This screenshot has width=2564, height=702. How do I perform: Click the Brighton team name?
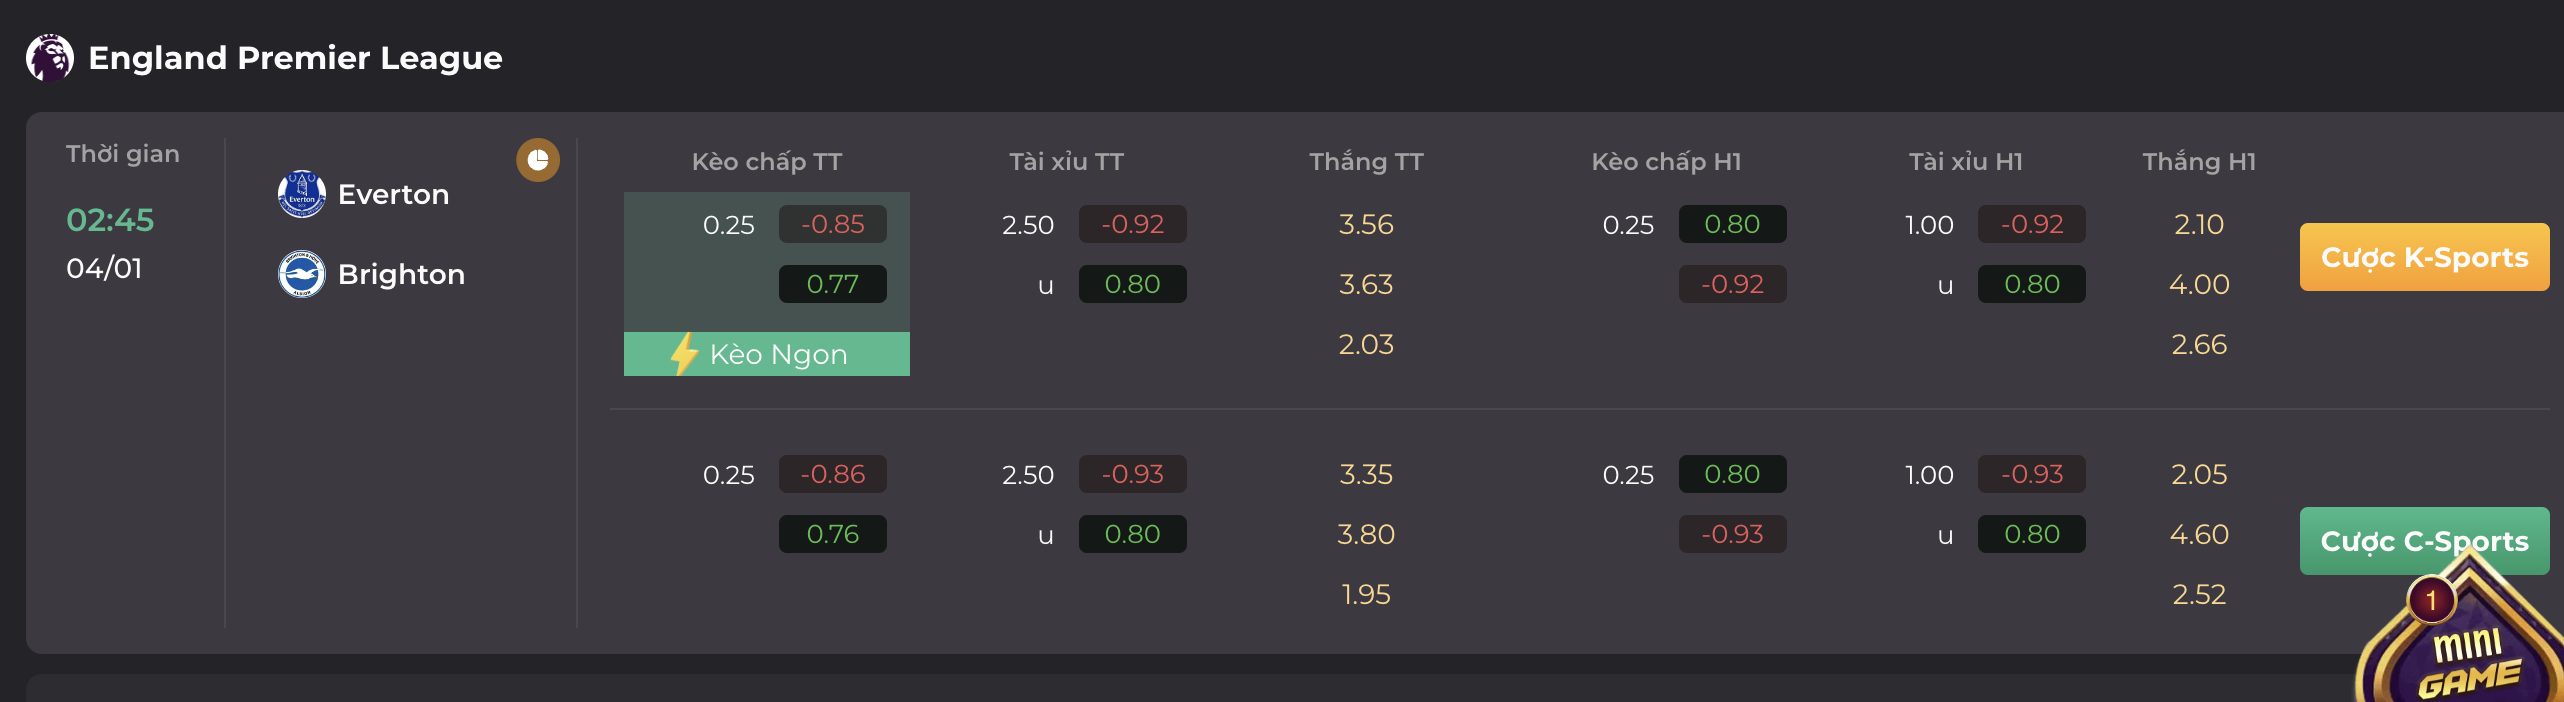pos(401,274)
